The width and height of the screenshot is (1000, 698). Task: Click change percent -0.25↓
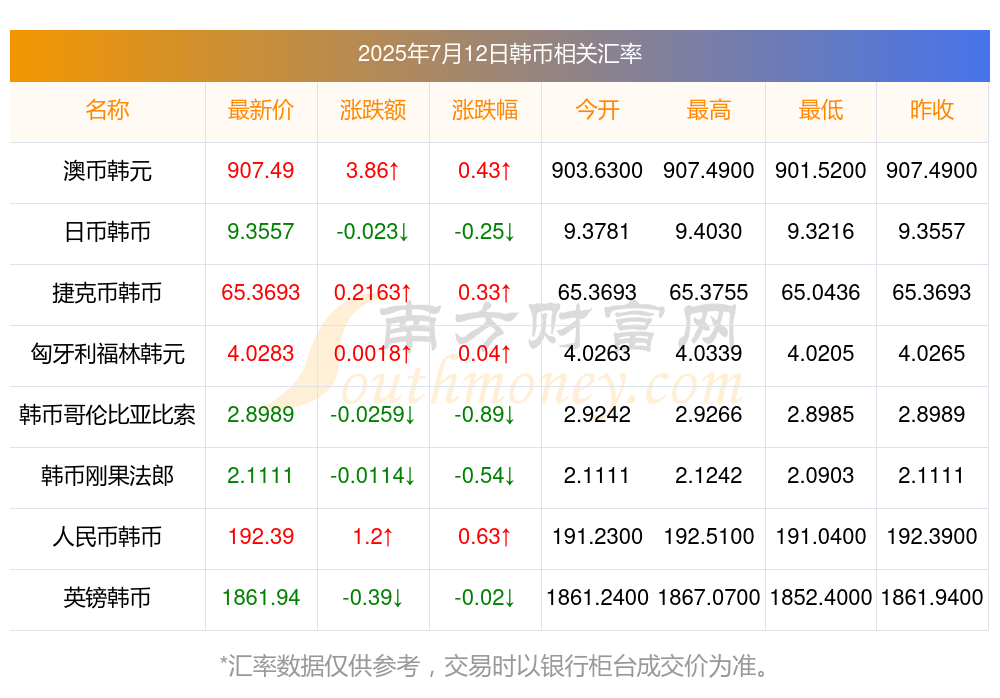tap(485, 231)
